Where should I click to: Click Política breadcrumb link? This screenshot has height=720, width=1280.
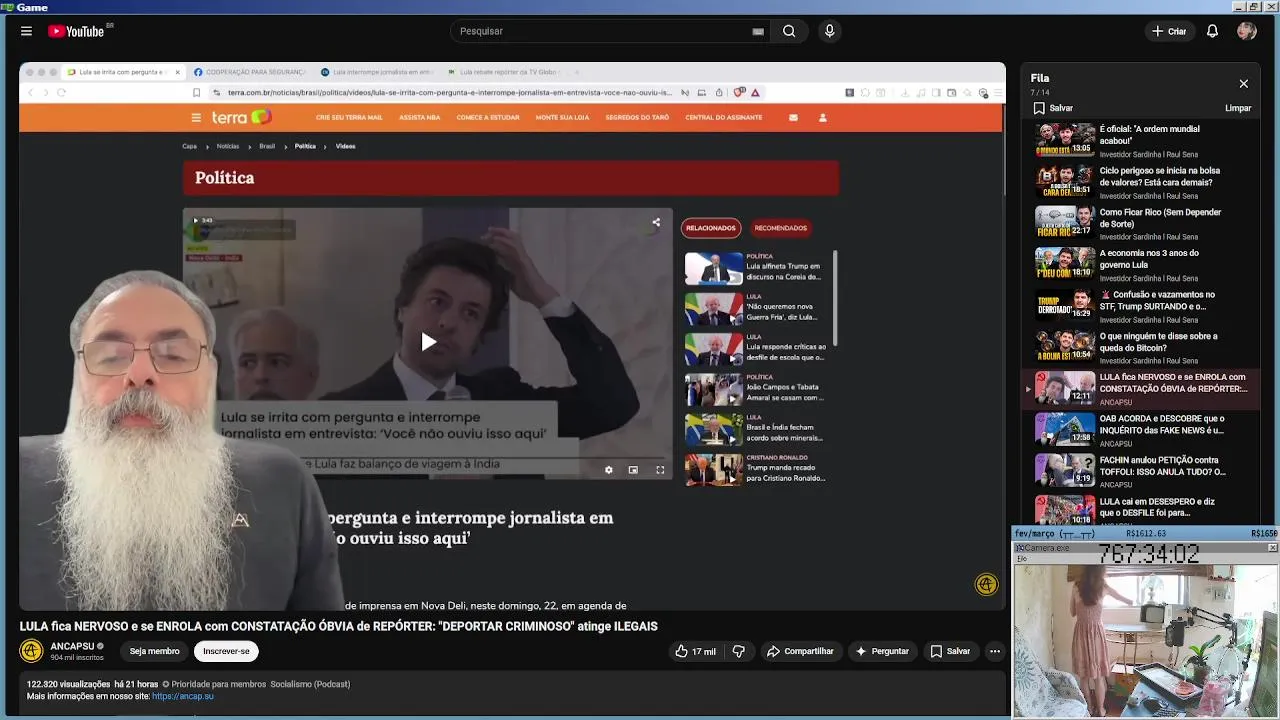305,146
